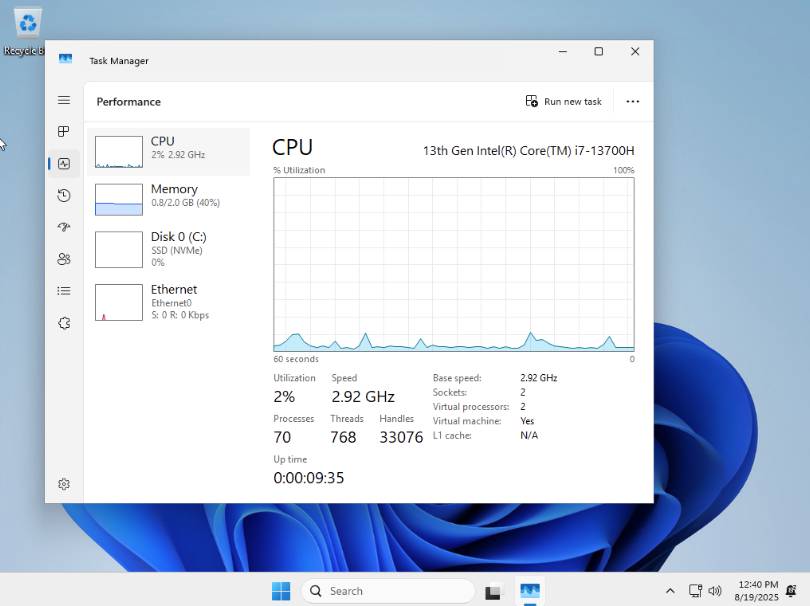This screenshot has height=606, width=810.
Task: Select the Memory performance item
Action: [x=168, y=199]
